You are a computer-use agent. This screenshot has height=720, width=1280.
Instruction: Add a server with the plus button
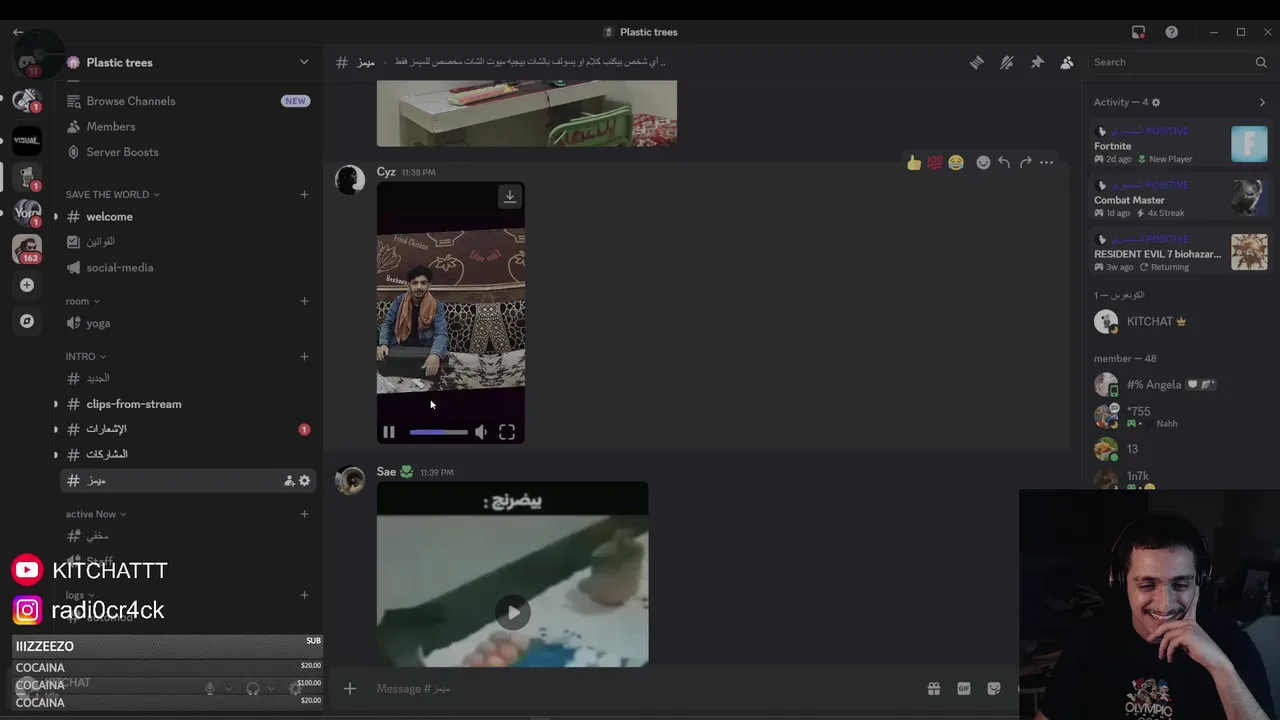pyautogui.click(x=27, y=285)
